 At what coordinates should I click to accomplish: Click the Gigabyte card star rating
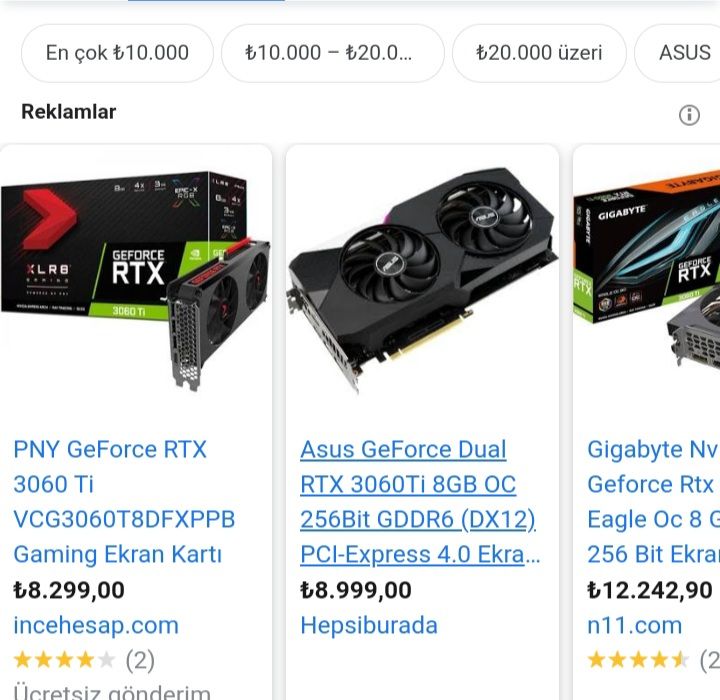pyautogui.click(x=654, y=660)
